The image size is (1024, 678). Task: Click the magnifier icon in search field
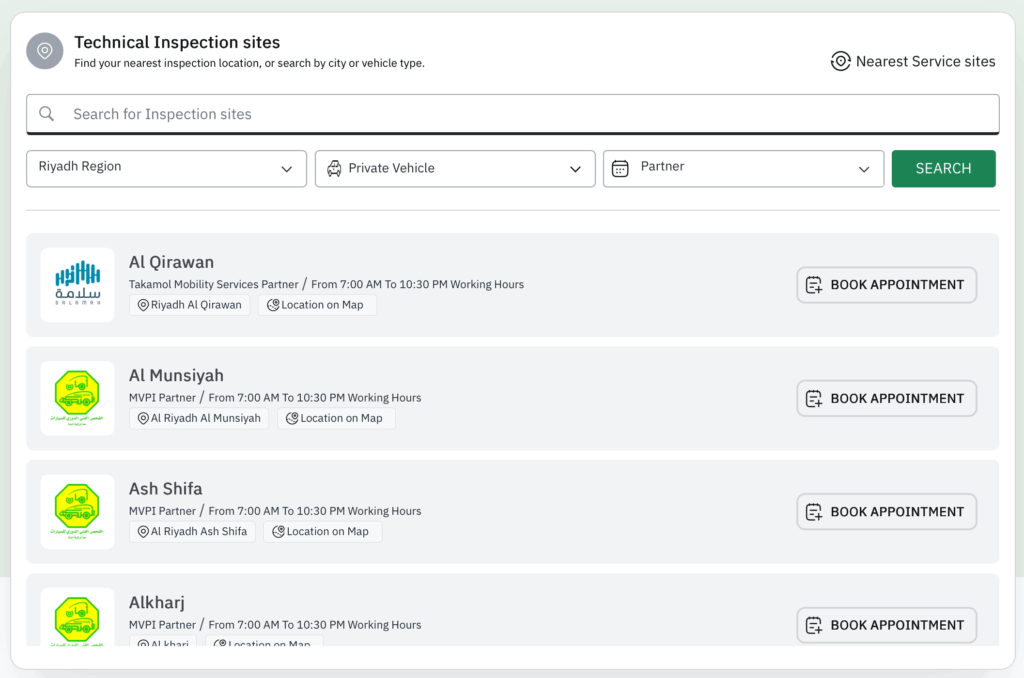[47, 114]
